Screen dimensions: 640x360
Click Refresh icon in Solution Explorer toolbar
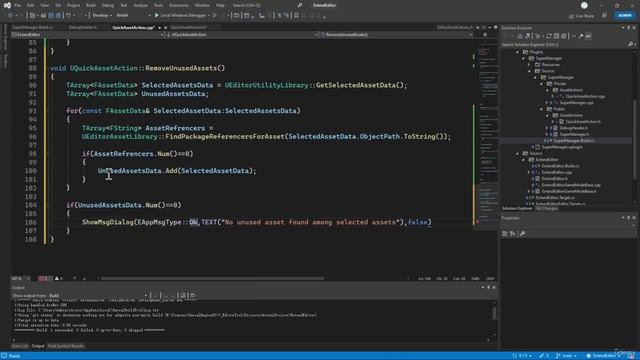point(549,36)
